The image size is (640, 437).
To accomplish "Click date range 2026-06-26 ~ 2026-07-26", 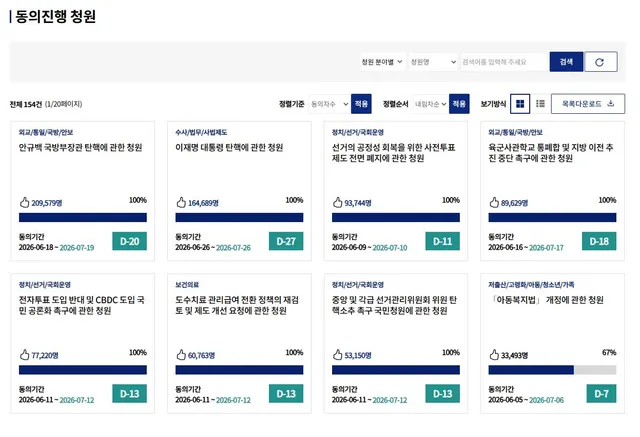I will point(213,248).
